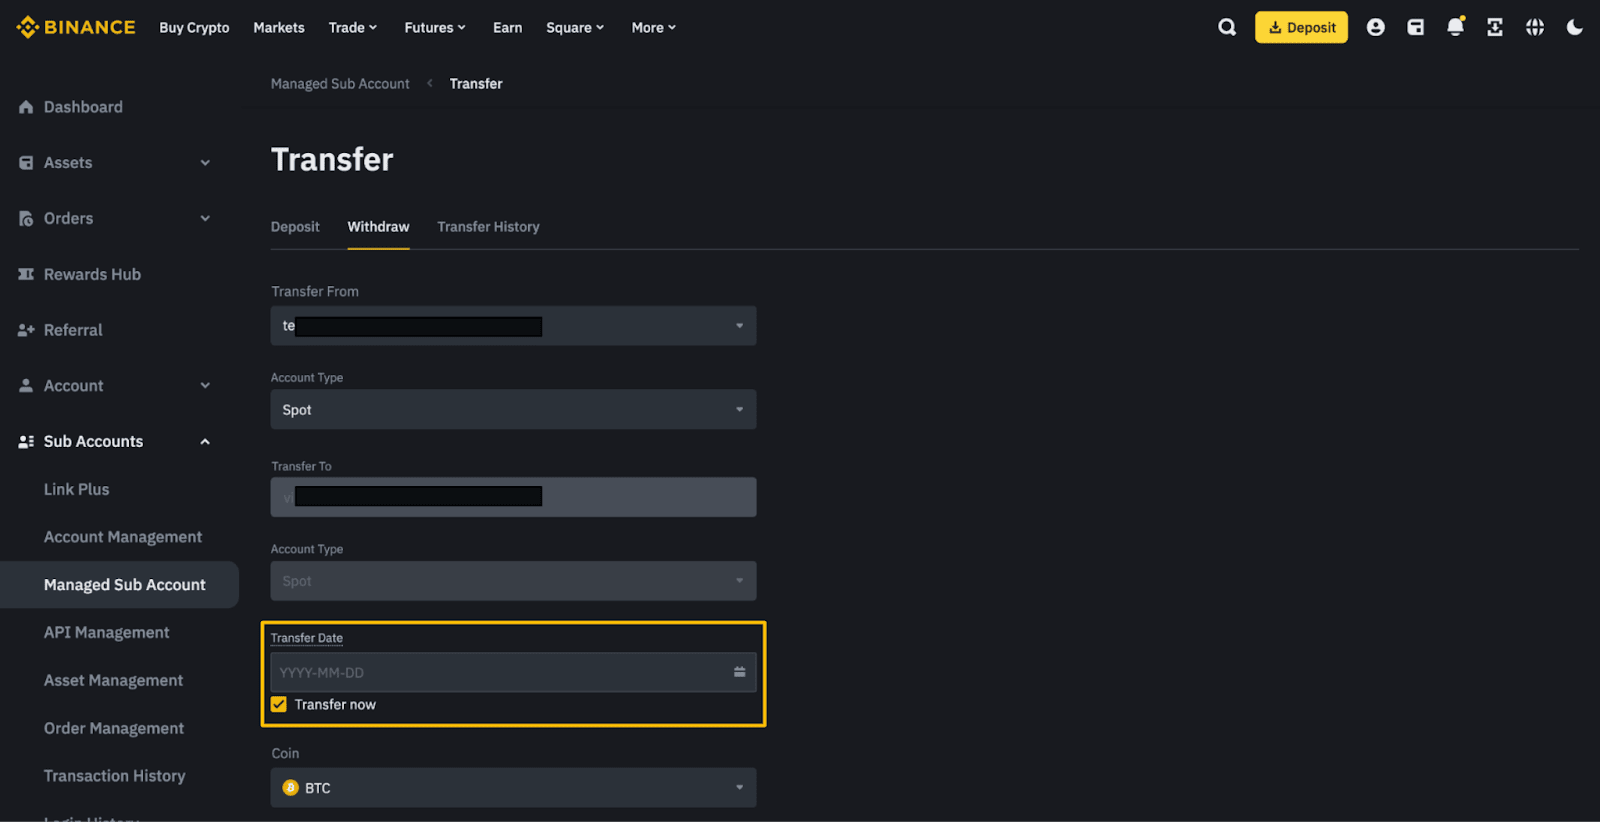Open the QR download scan icon
The height and width of the screenshot is (822, 1600).
click(1495, 27)
